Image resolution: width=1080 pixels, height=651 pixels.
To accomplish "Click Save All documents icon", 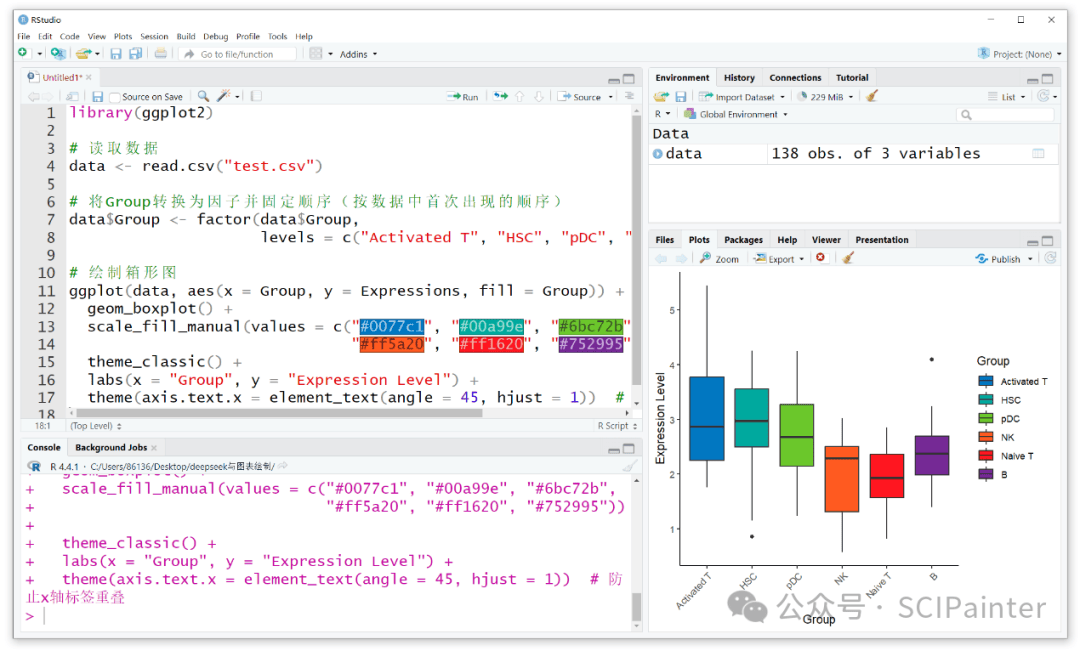I will pos(136,54).
